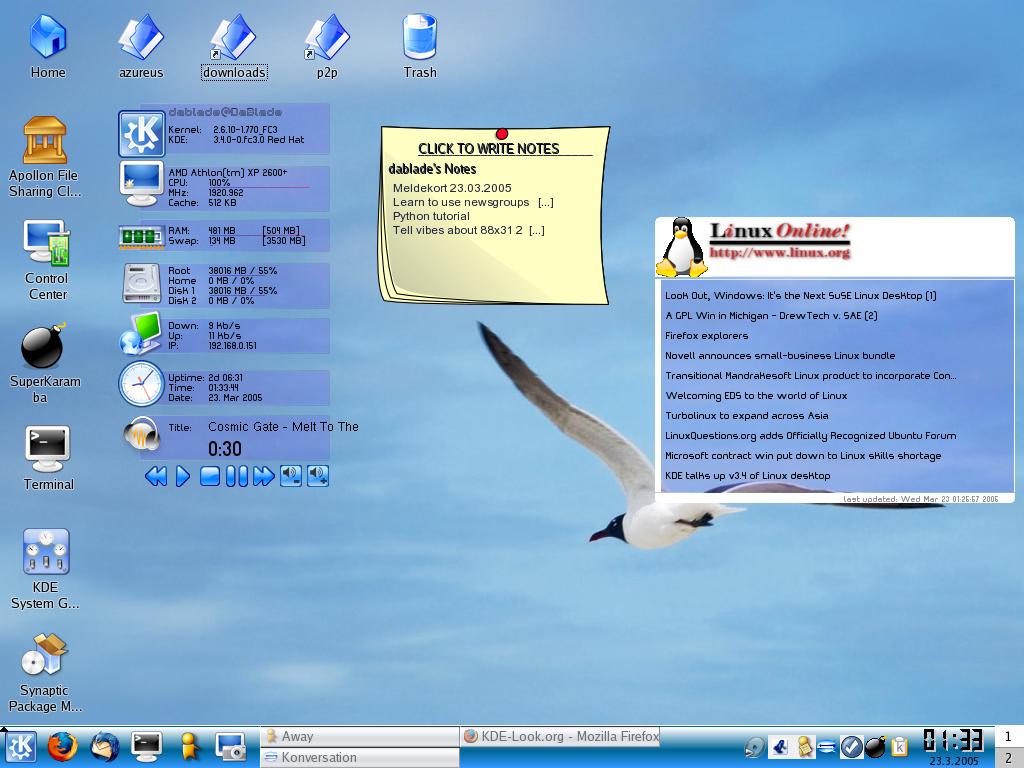Viewport: 1024px width, 768px height.
Task: Click the hard disk icon in widget
Action: [x=142, y=283]
